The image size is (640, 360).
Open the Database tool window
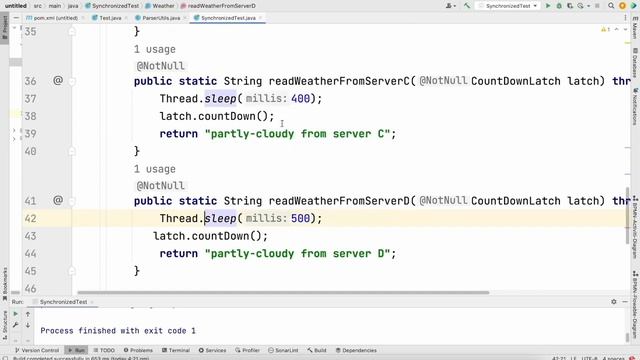coord(635,63)
